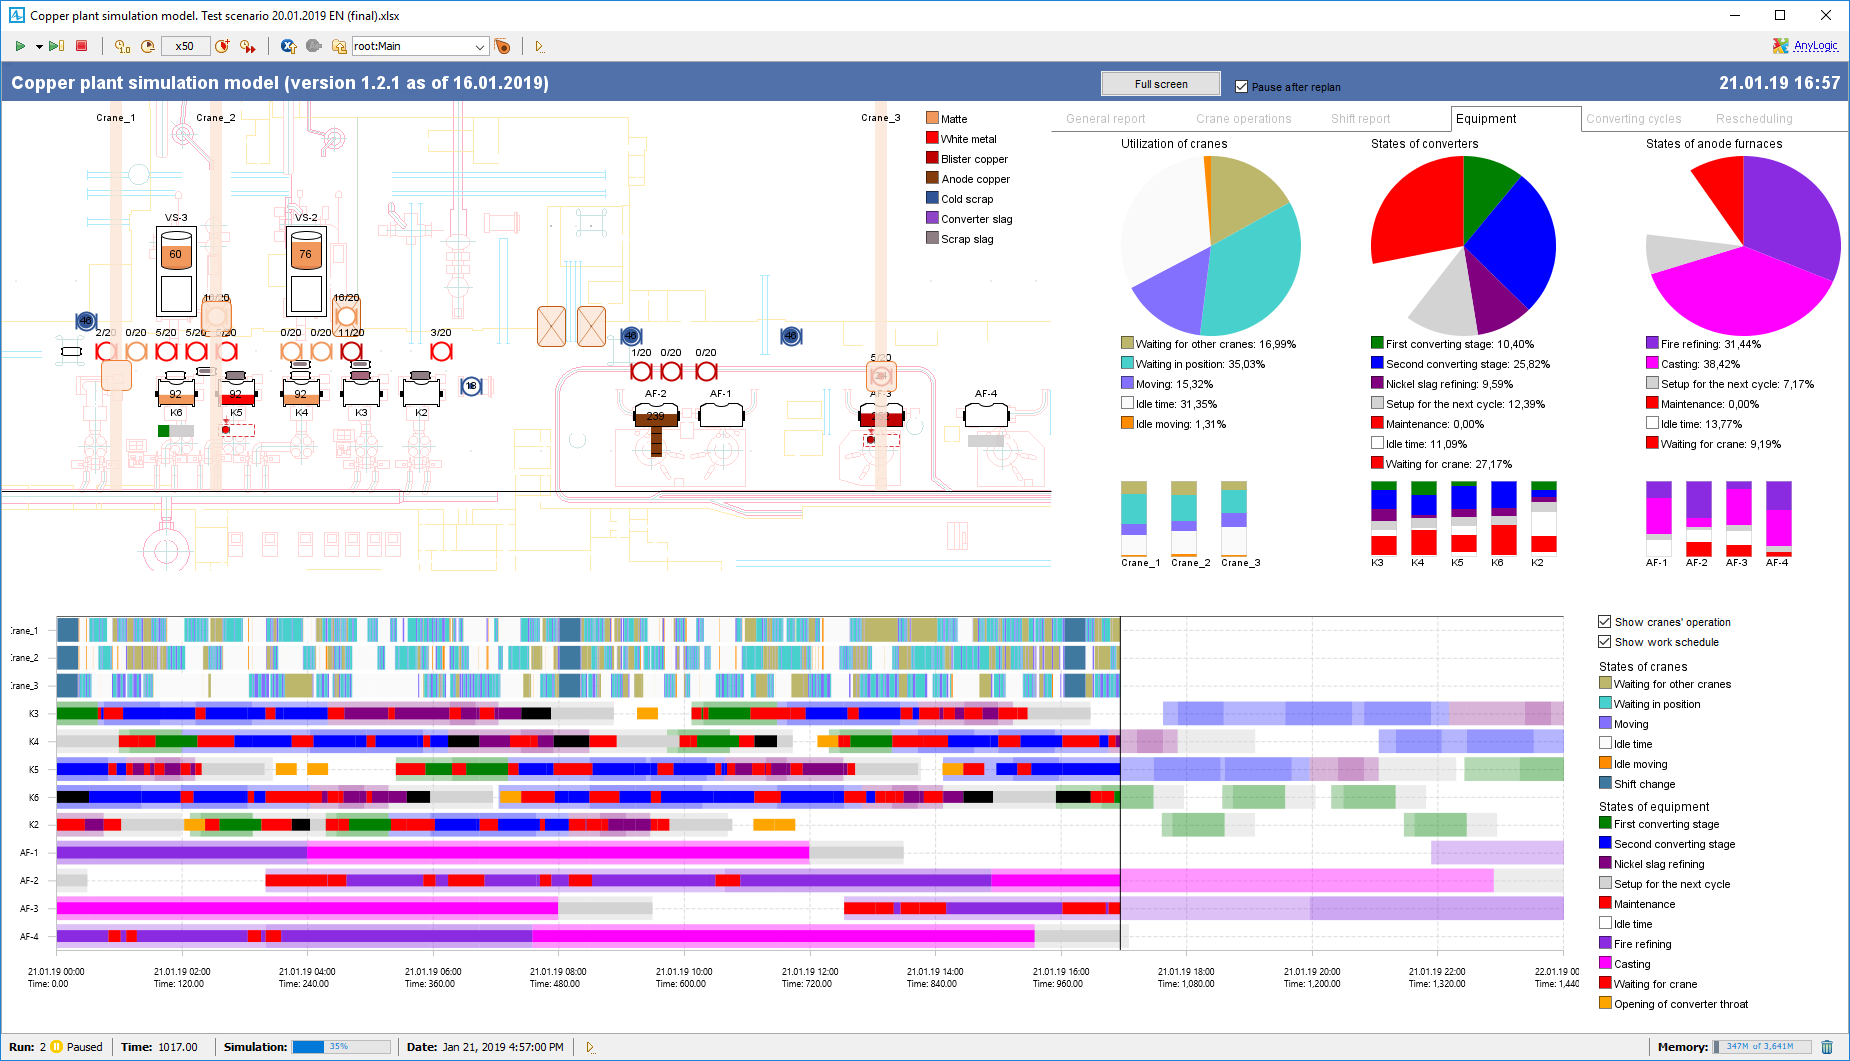Open the Crane operations tab
This screenshot has width=1850, height=1061.
1243,118
